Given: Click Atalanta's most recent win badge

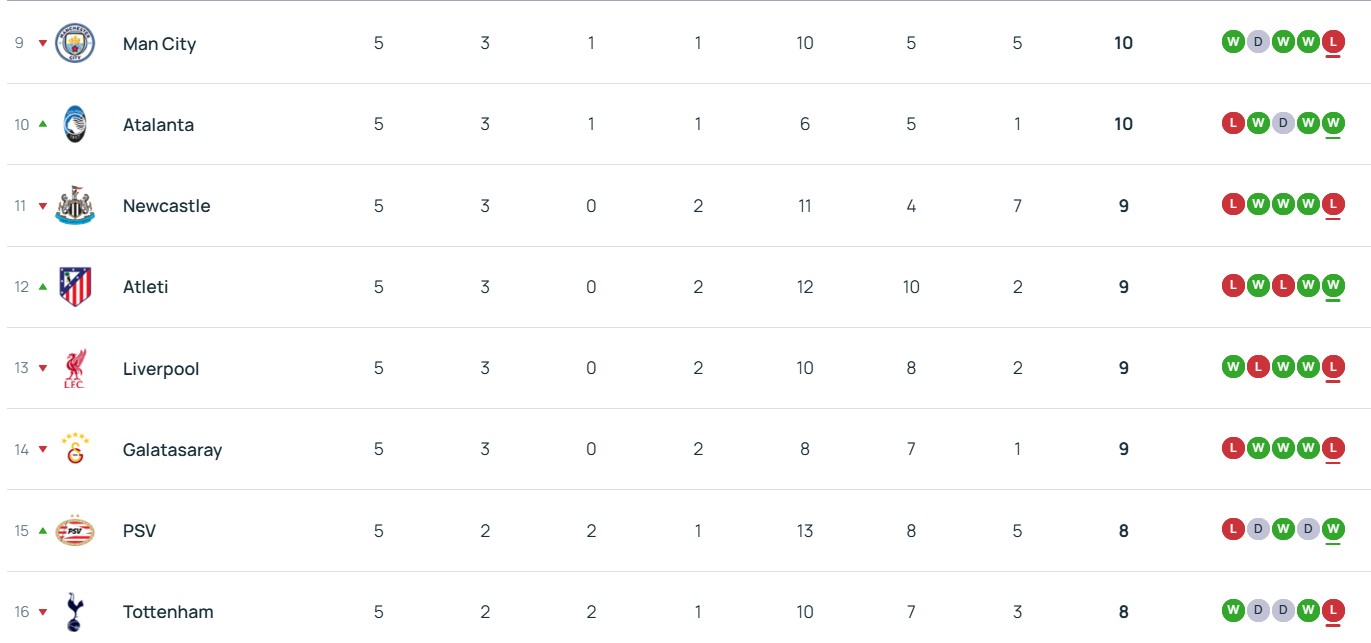Looking at the screenshot, I should [x=1332, y=123].
